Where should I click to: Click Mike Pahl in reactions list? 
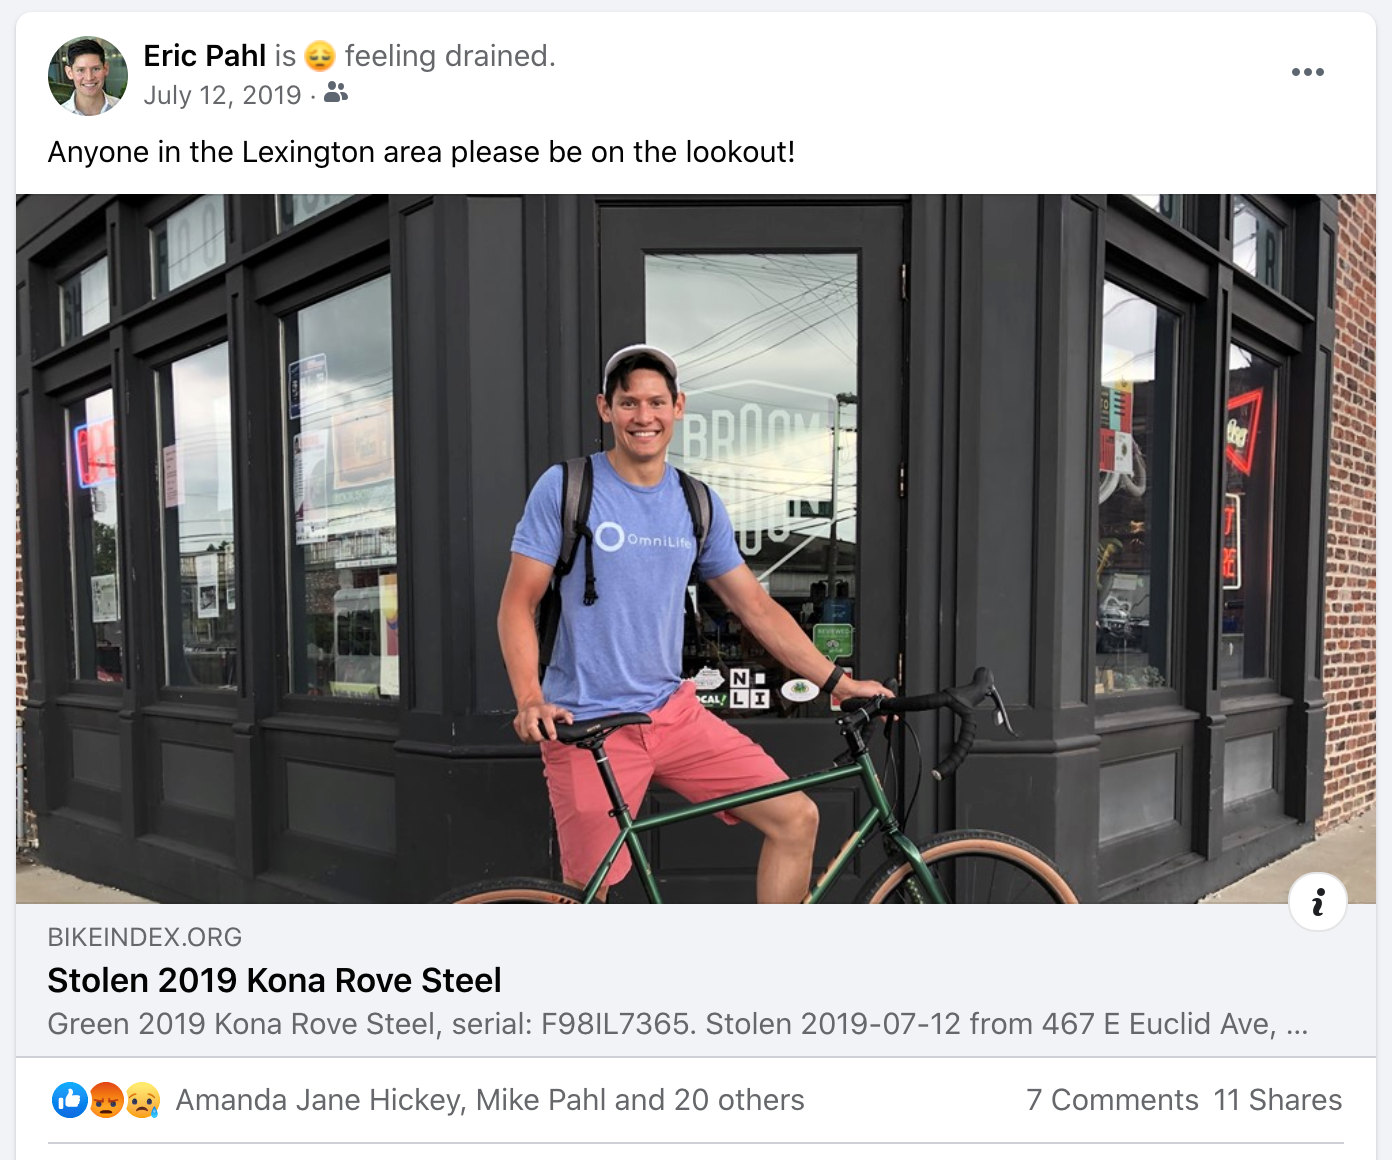(540, 1100)
